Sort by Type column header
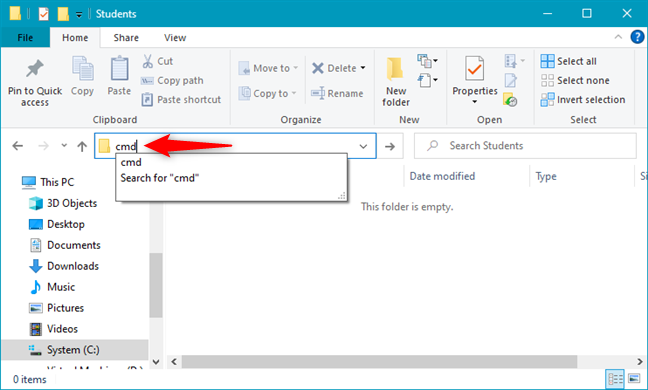This screenshot has height=390, width=648. coord(546,176)
